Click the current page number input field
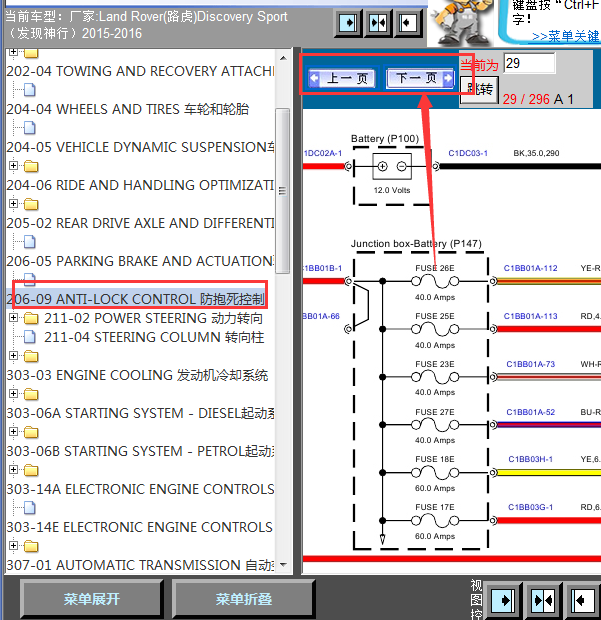601x620 pixels. [x=529, y=63]
